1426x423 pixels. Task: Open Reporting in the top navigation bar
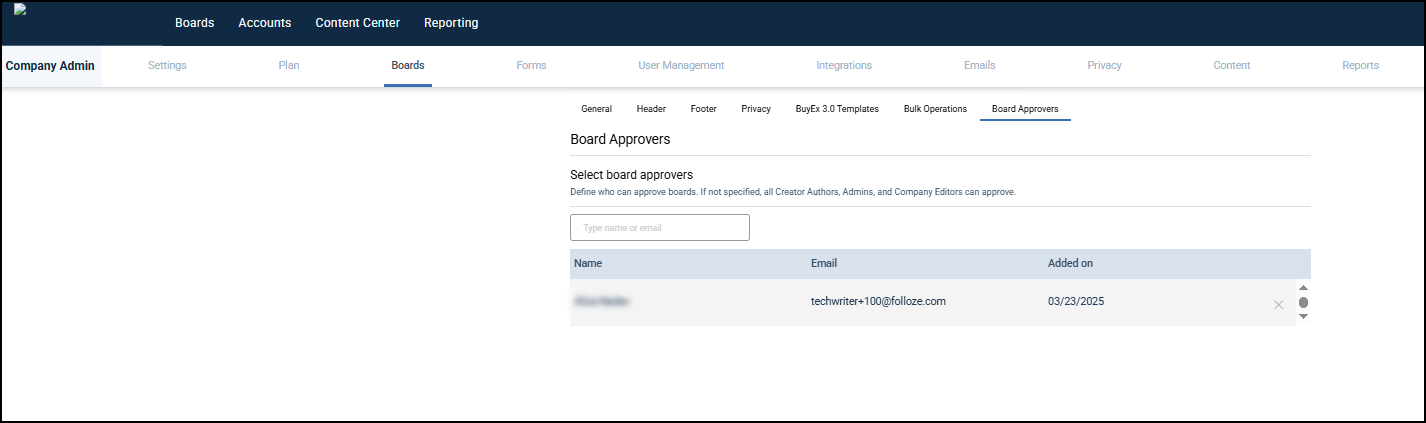point(451,23)
